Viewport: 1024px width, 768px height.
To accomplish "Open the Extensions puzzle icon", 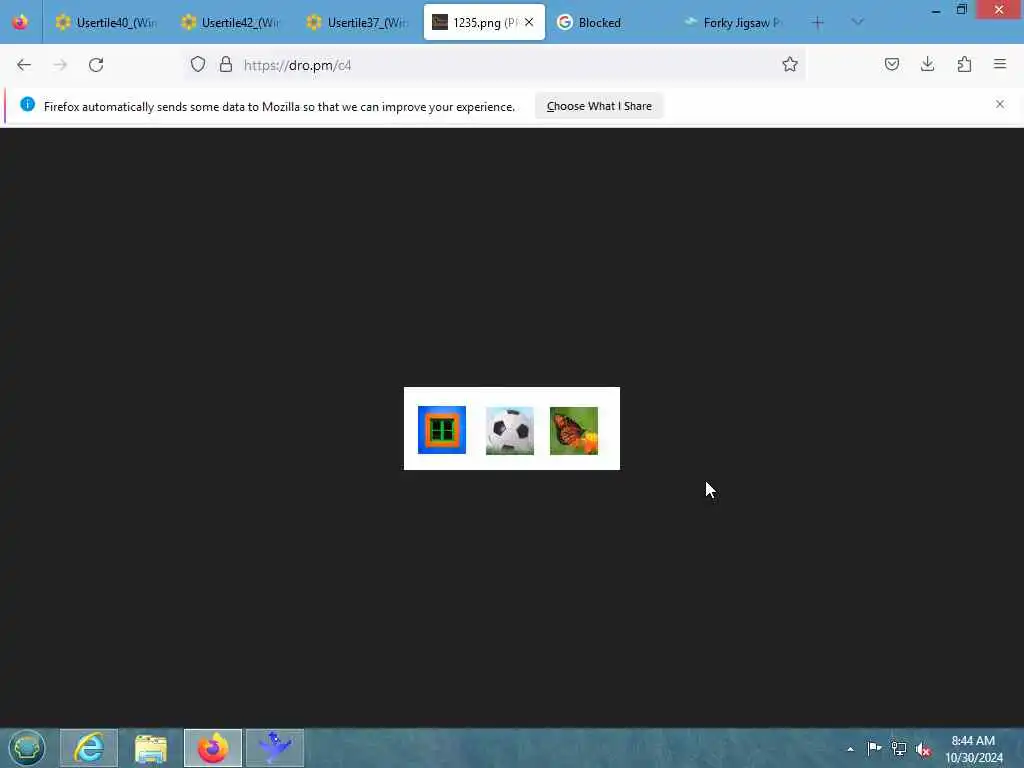I will 964,64.
